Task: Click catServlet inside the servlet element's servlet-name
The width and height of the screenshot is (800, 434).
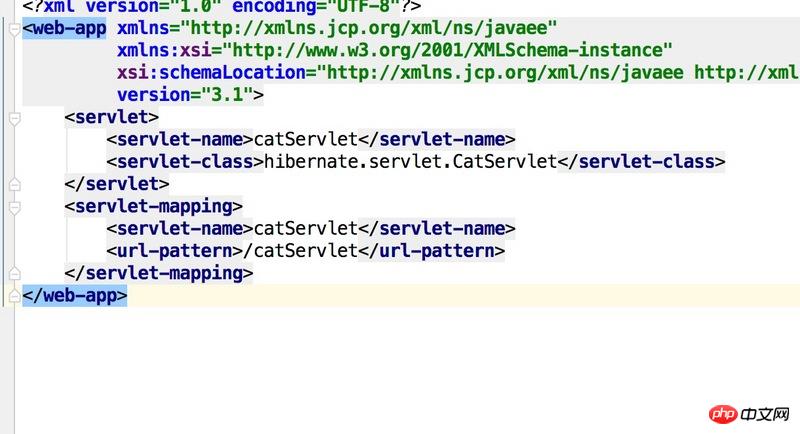Action: click(306, 139)
